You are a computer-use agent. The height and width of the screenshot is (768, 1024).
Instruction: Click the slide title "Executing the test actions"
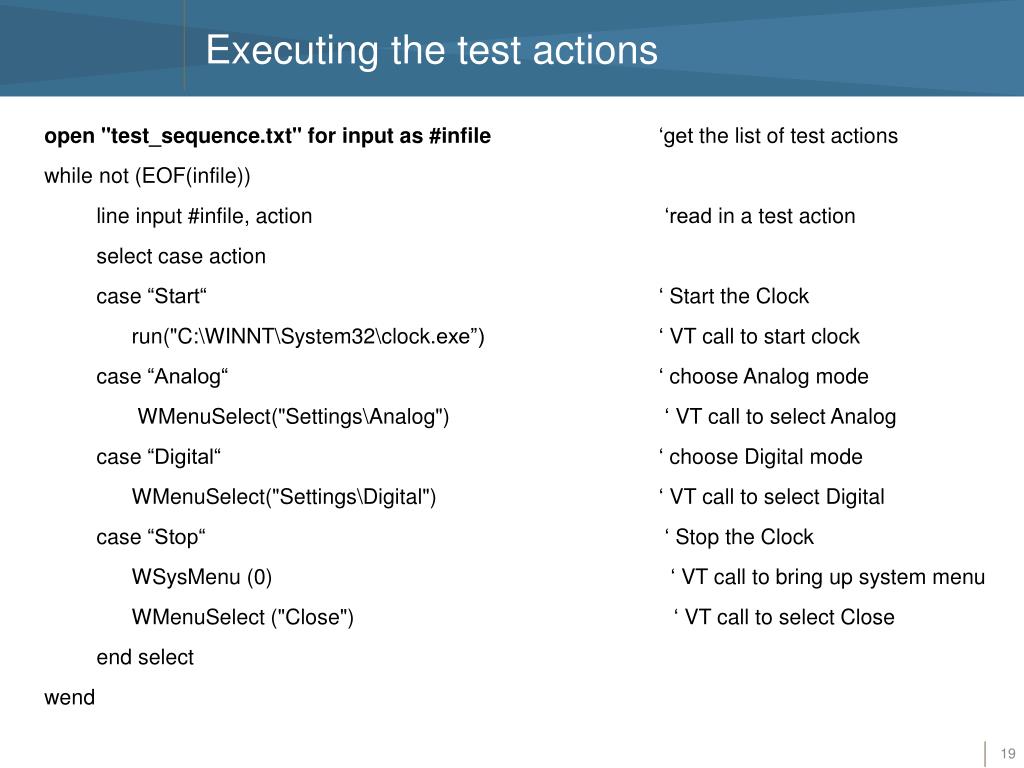(431, 50)
